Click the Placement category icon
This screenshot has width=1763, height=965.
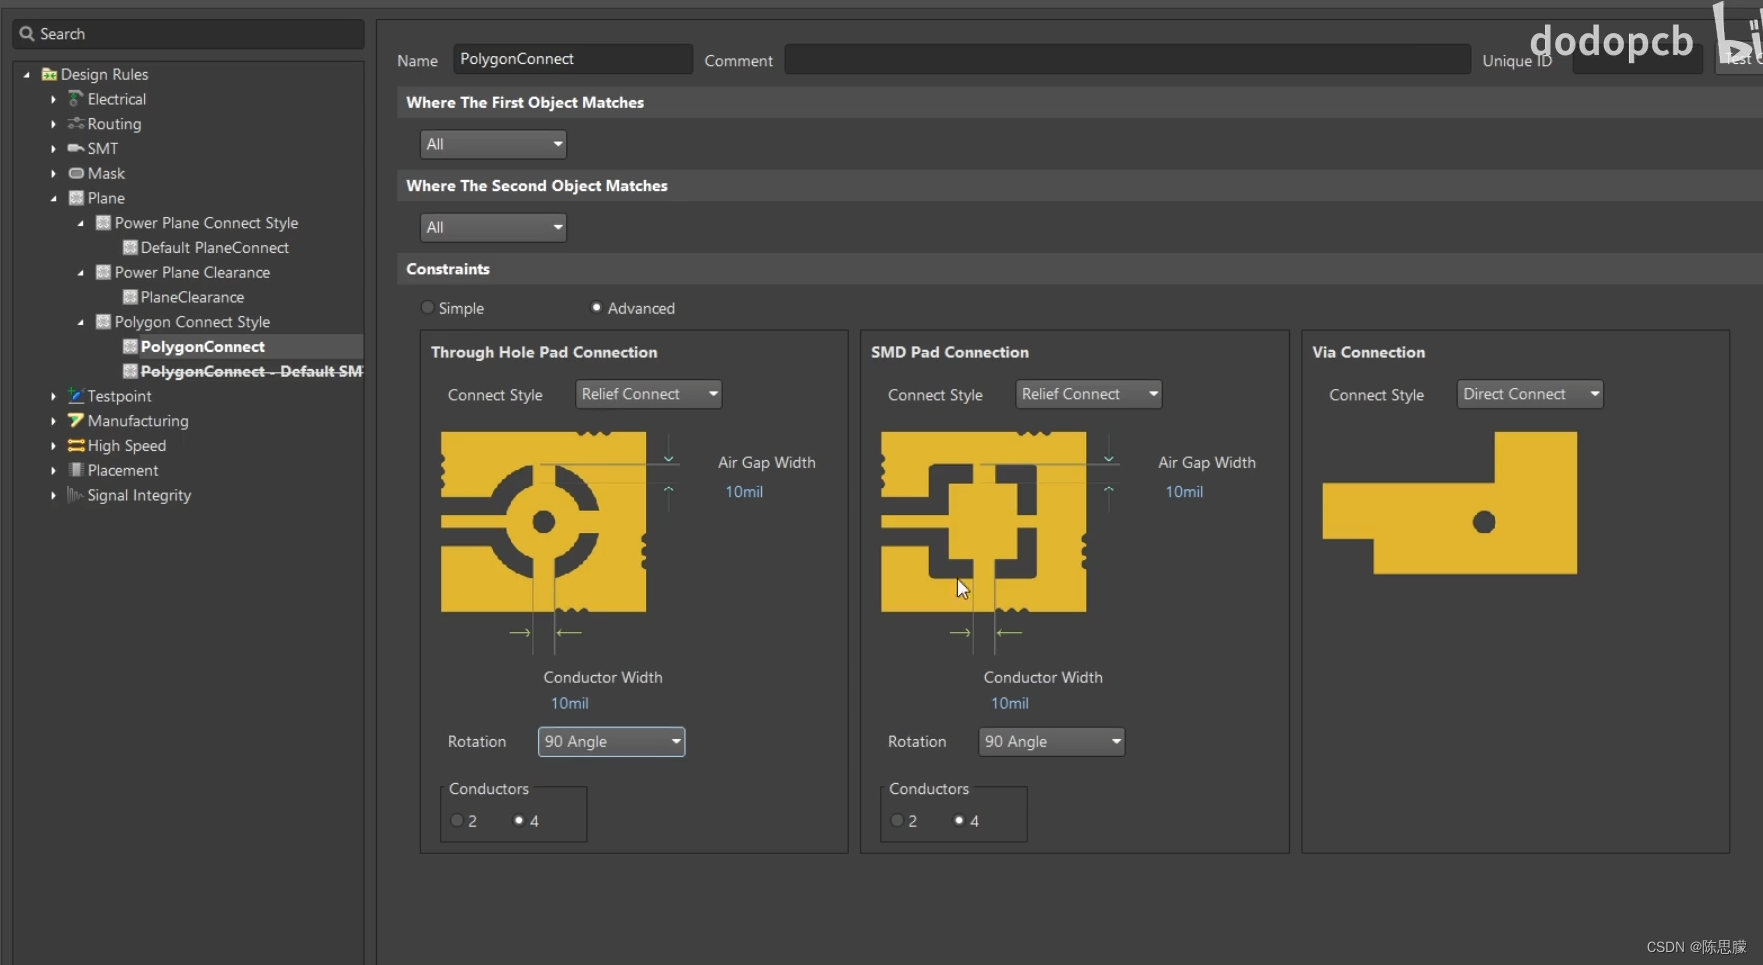click(x=75, y=470)
